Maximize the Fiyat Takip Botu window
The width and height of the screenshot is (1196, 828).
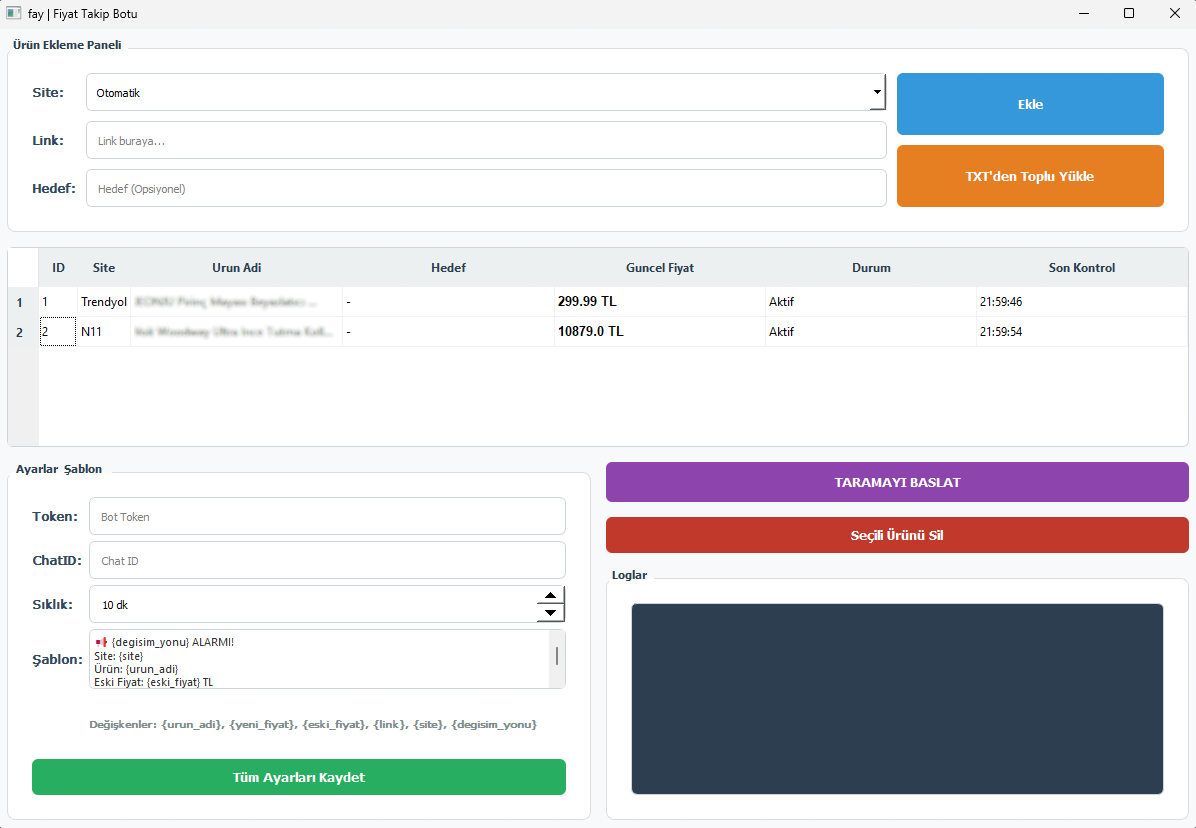coord(1129,13)
